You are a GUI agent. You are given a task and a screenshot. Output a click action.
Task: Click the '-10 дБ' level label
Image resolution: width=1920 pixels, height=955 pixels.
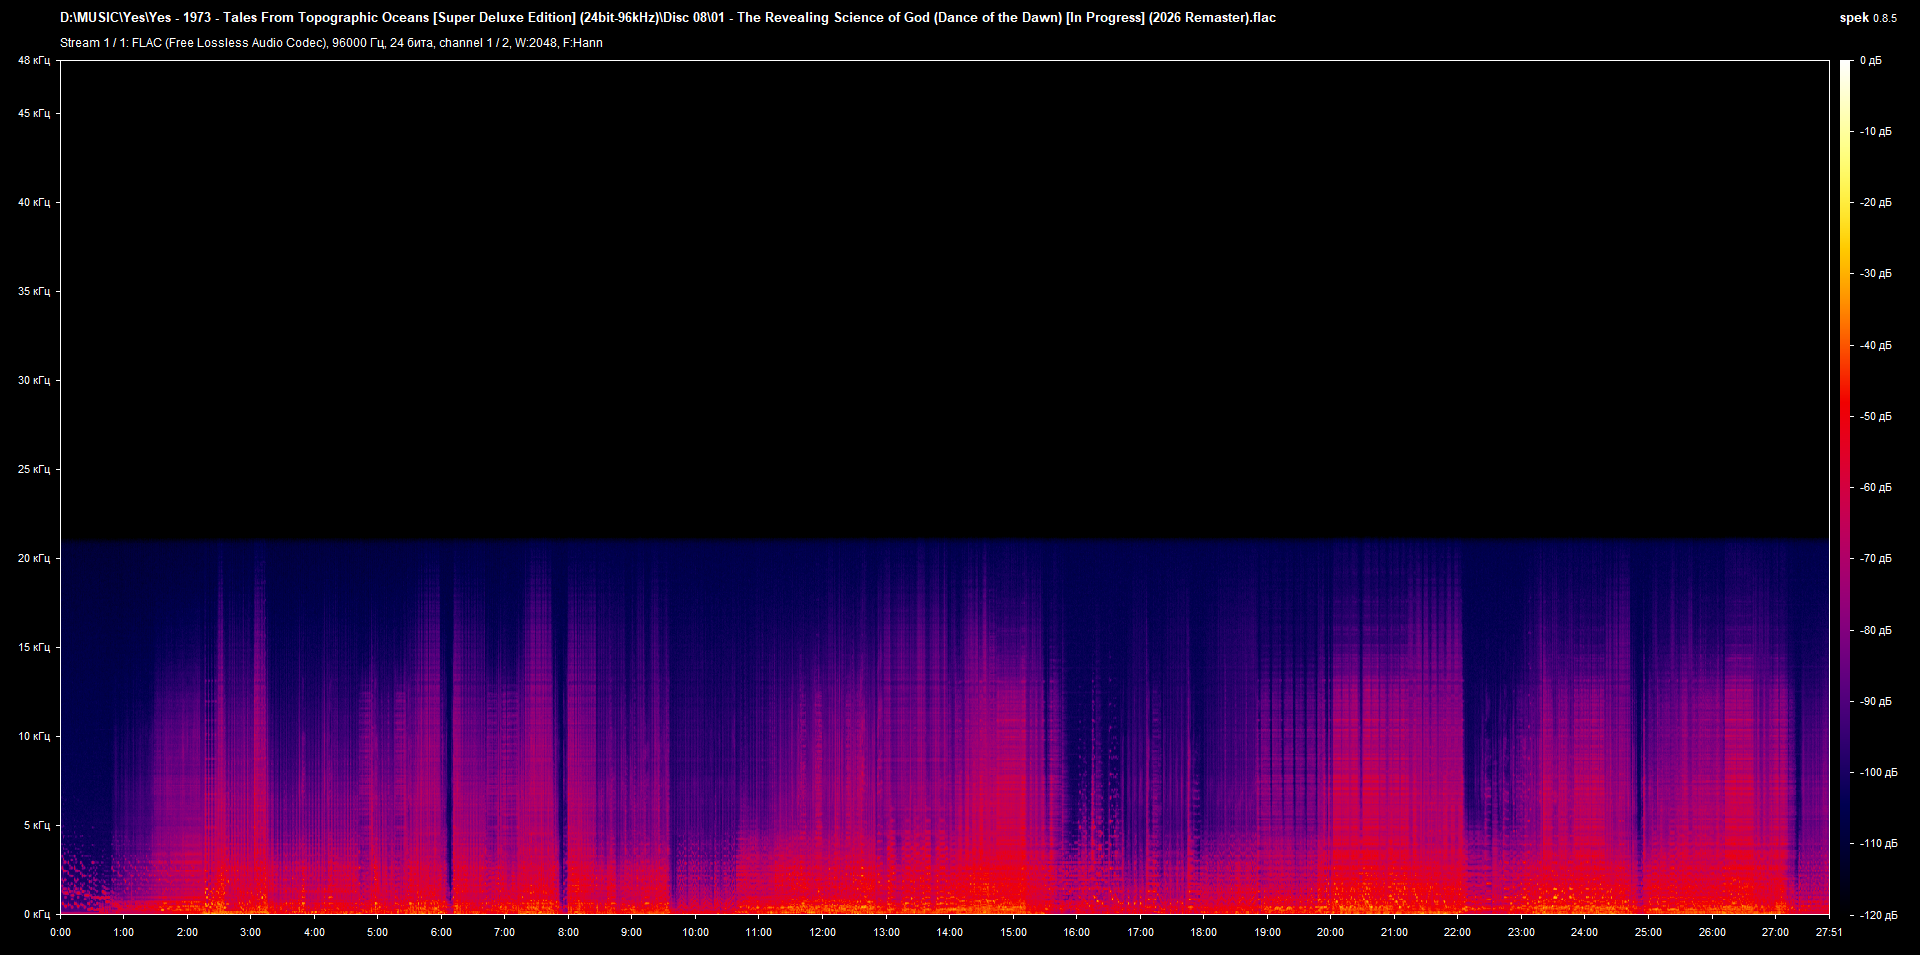point(1876,131)
